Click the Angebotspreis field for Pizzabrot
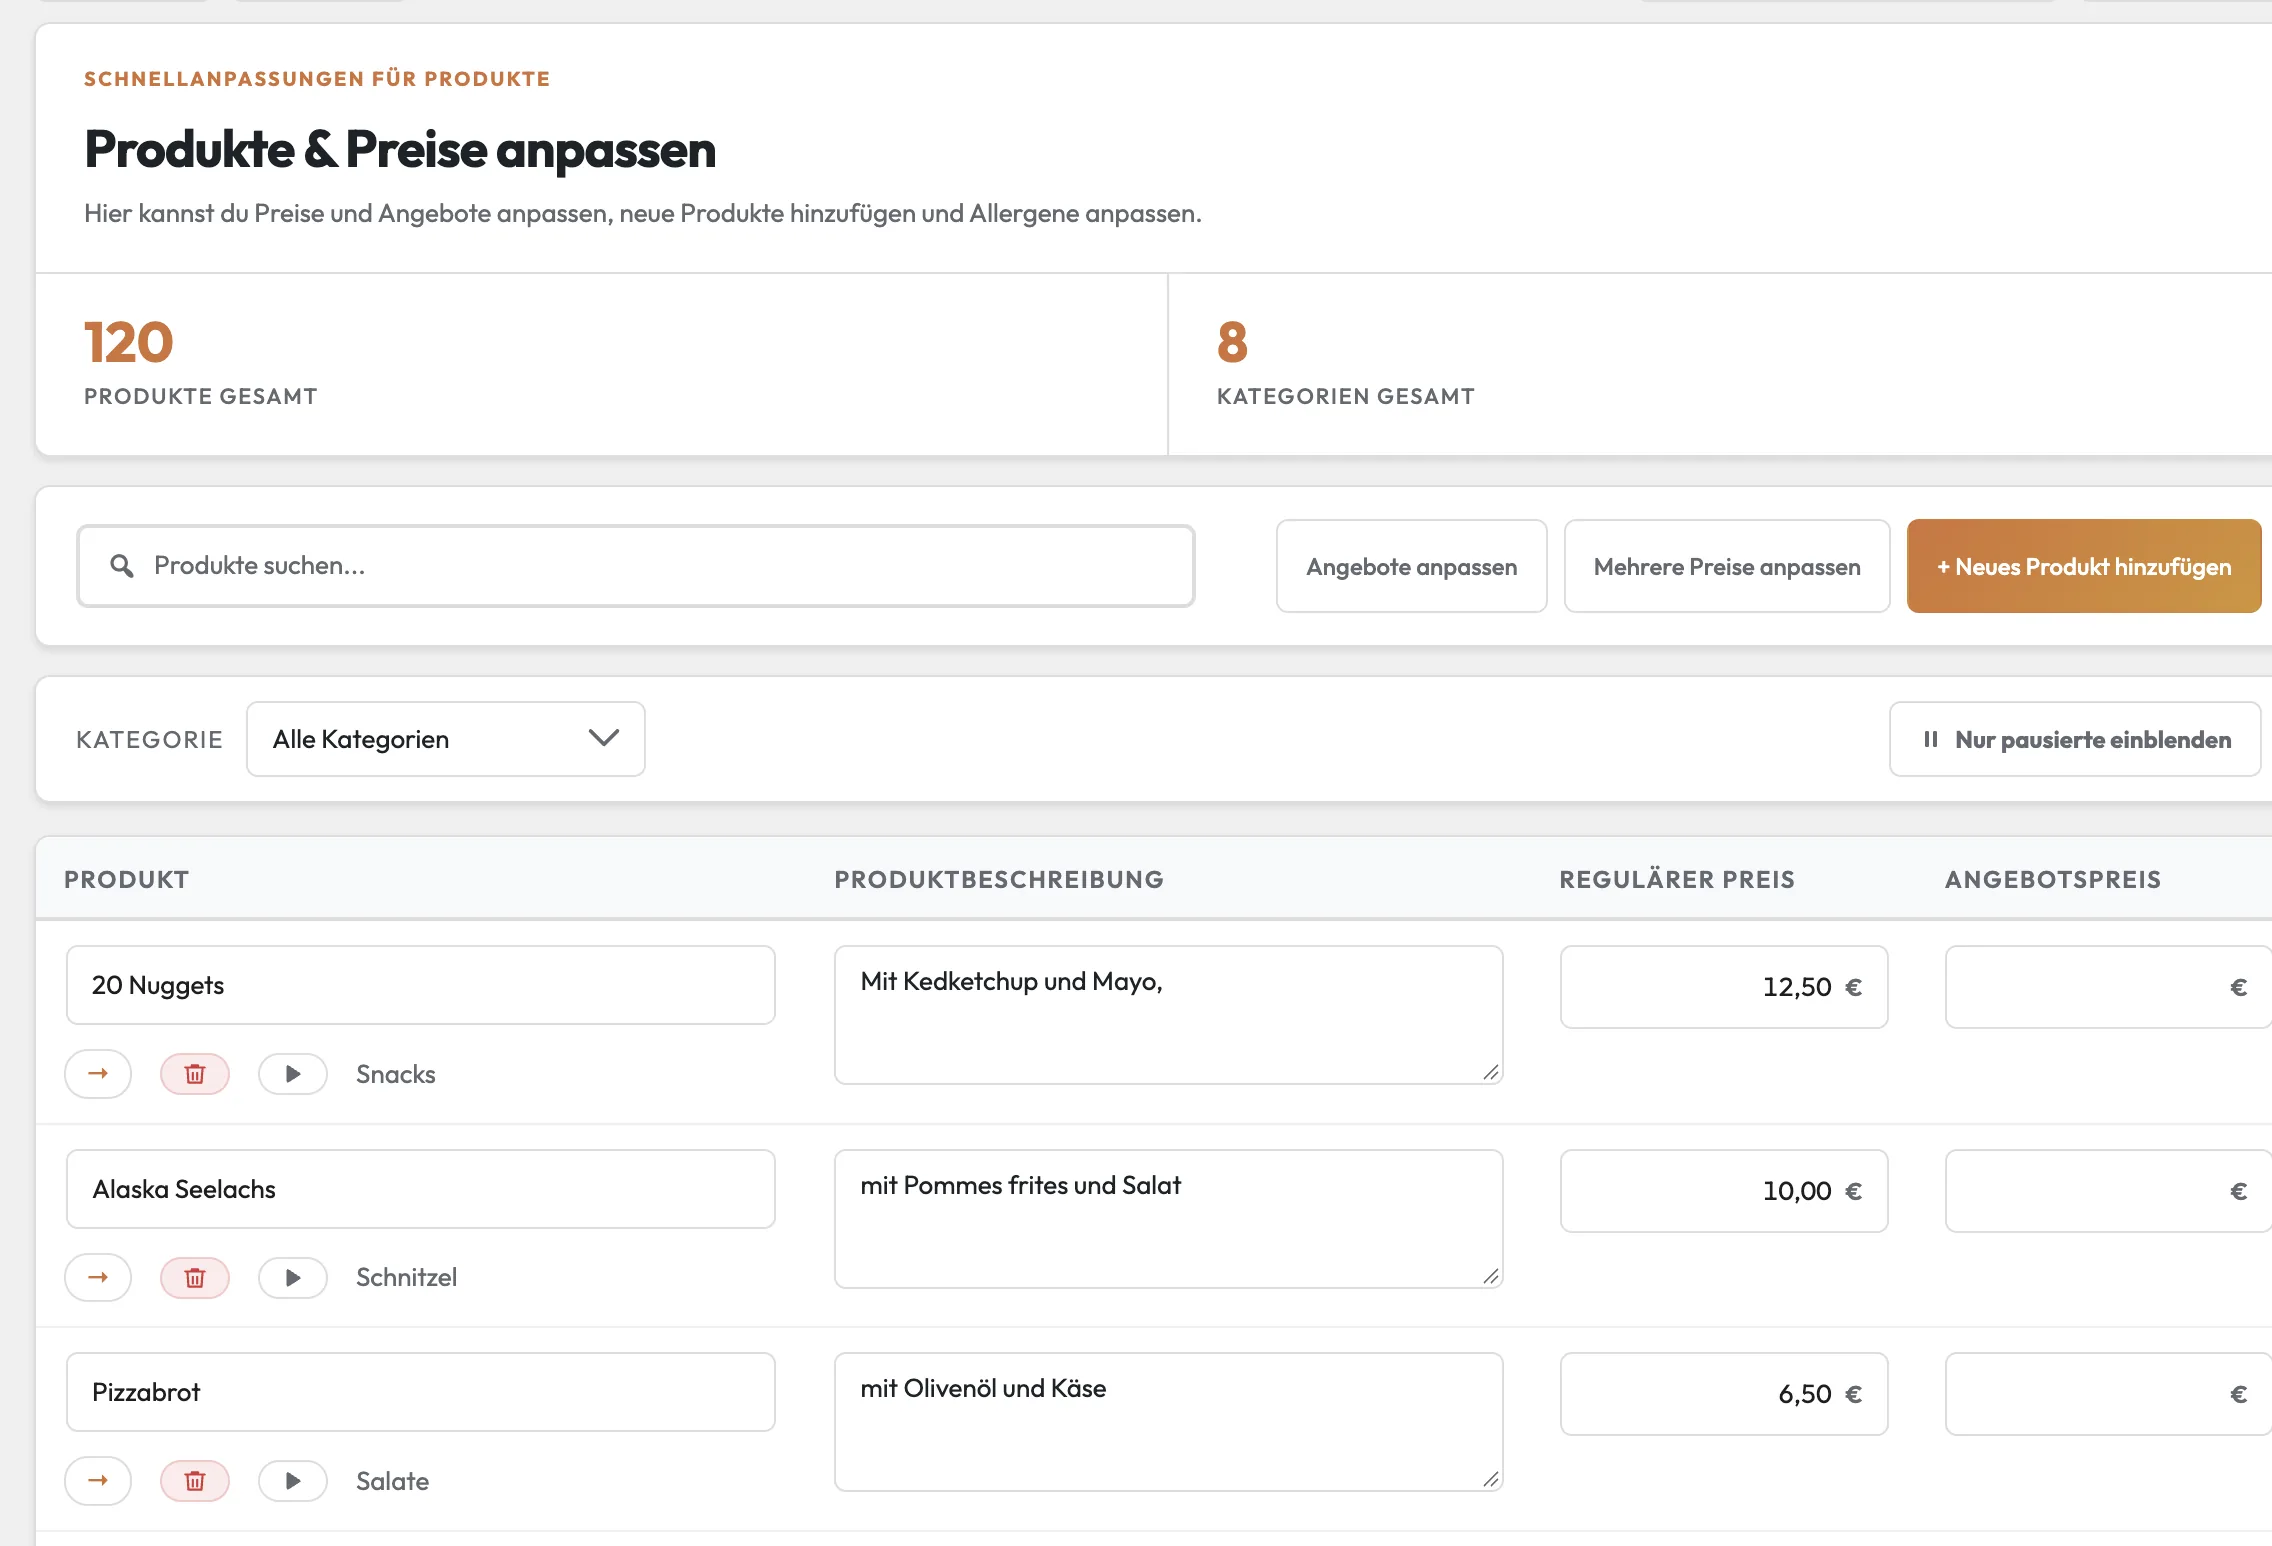Image resolution: width=2272 pixels, height=1546 pixels. click(2108, 1394)
